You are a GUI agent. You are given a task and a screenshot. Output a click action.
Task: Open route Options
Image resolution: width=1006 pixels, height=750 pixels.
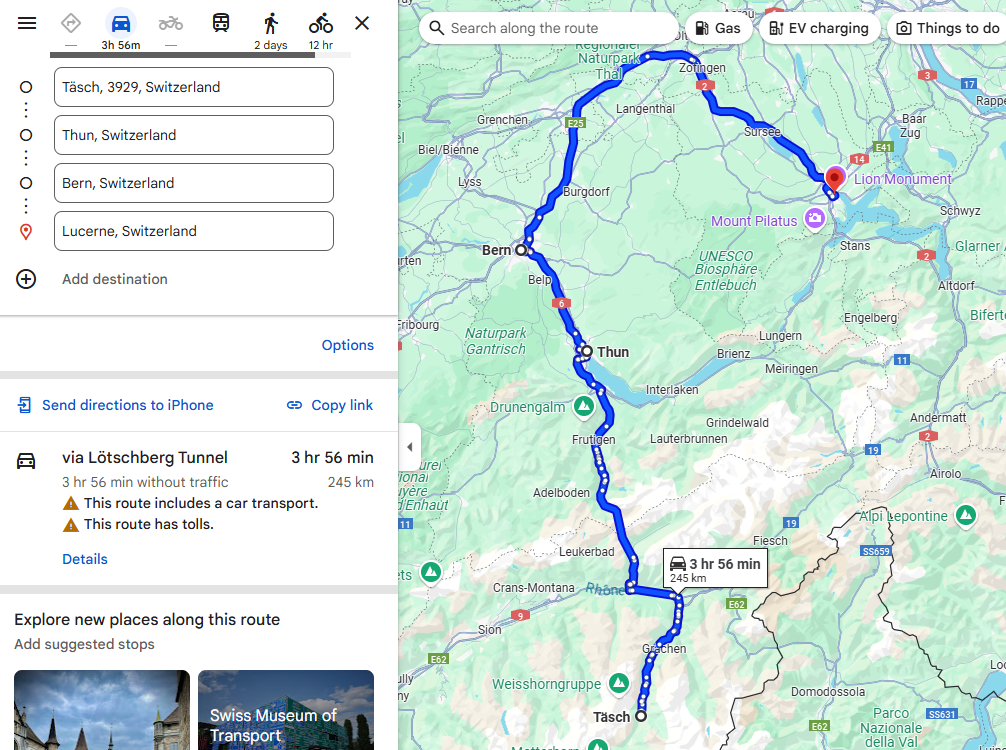348,345
